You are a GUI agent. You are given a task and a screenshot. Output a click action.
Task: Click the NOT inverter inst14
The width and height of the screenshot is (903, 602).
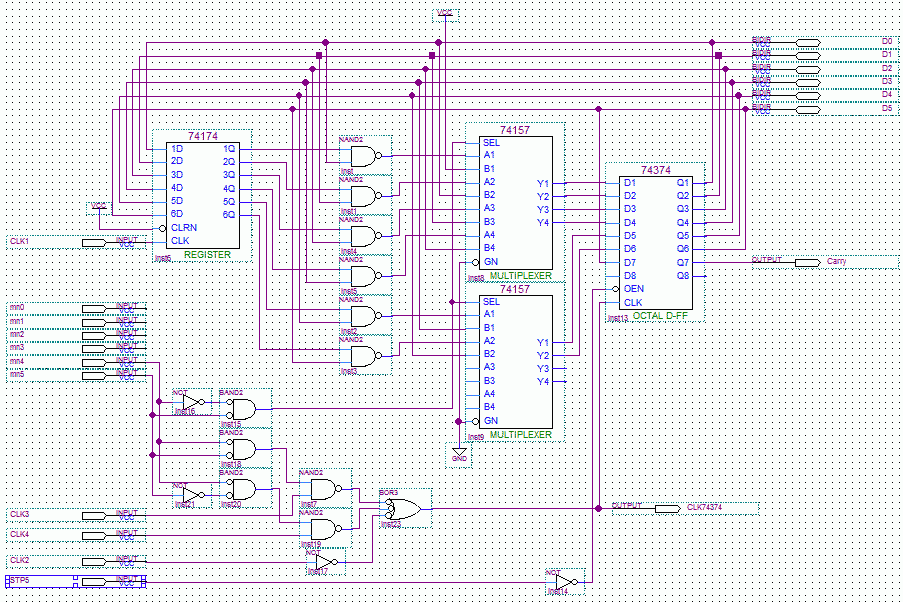pyautogui.click(x=566, y=582)
